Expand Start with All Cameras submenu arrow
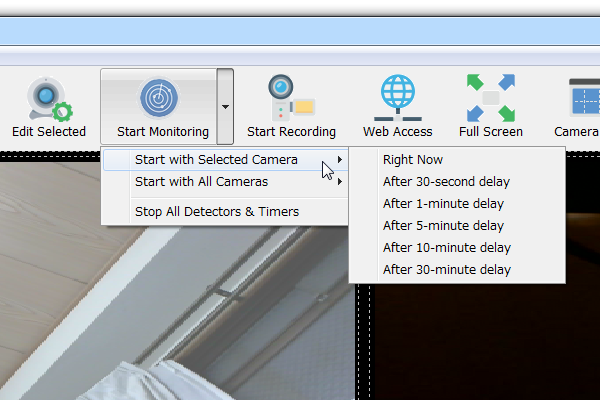 tap(339, 182)
